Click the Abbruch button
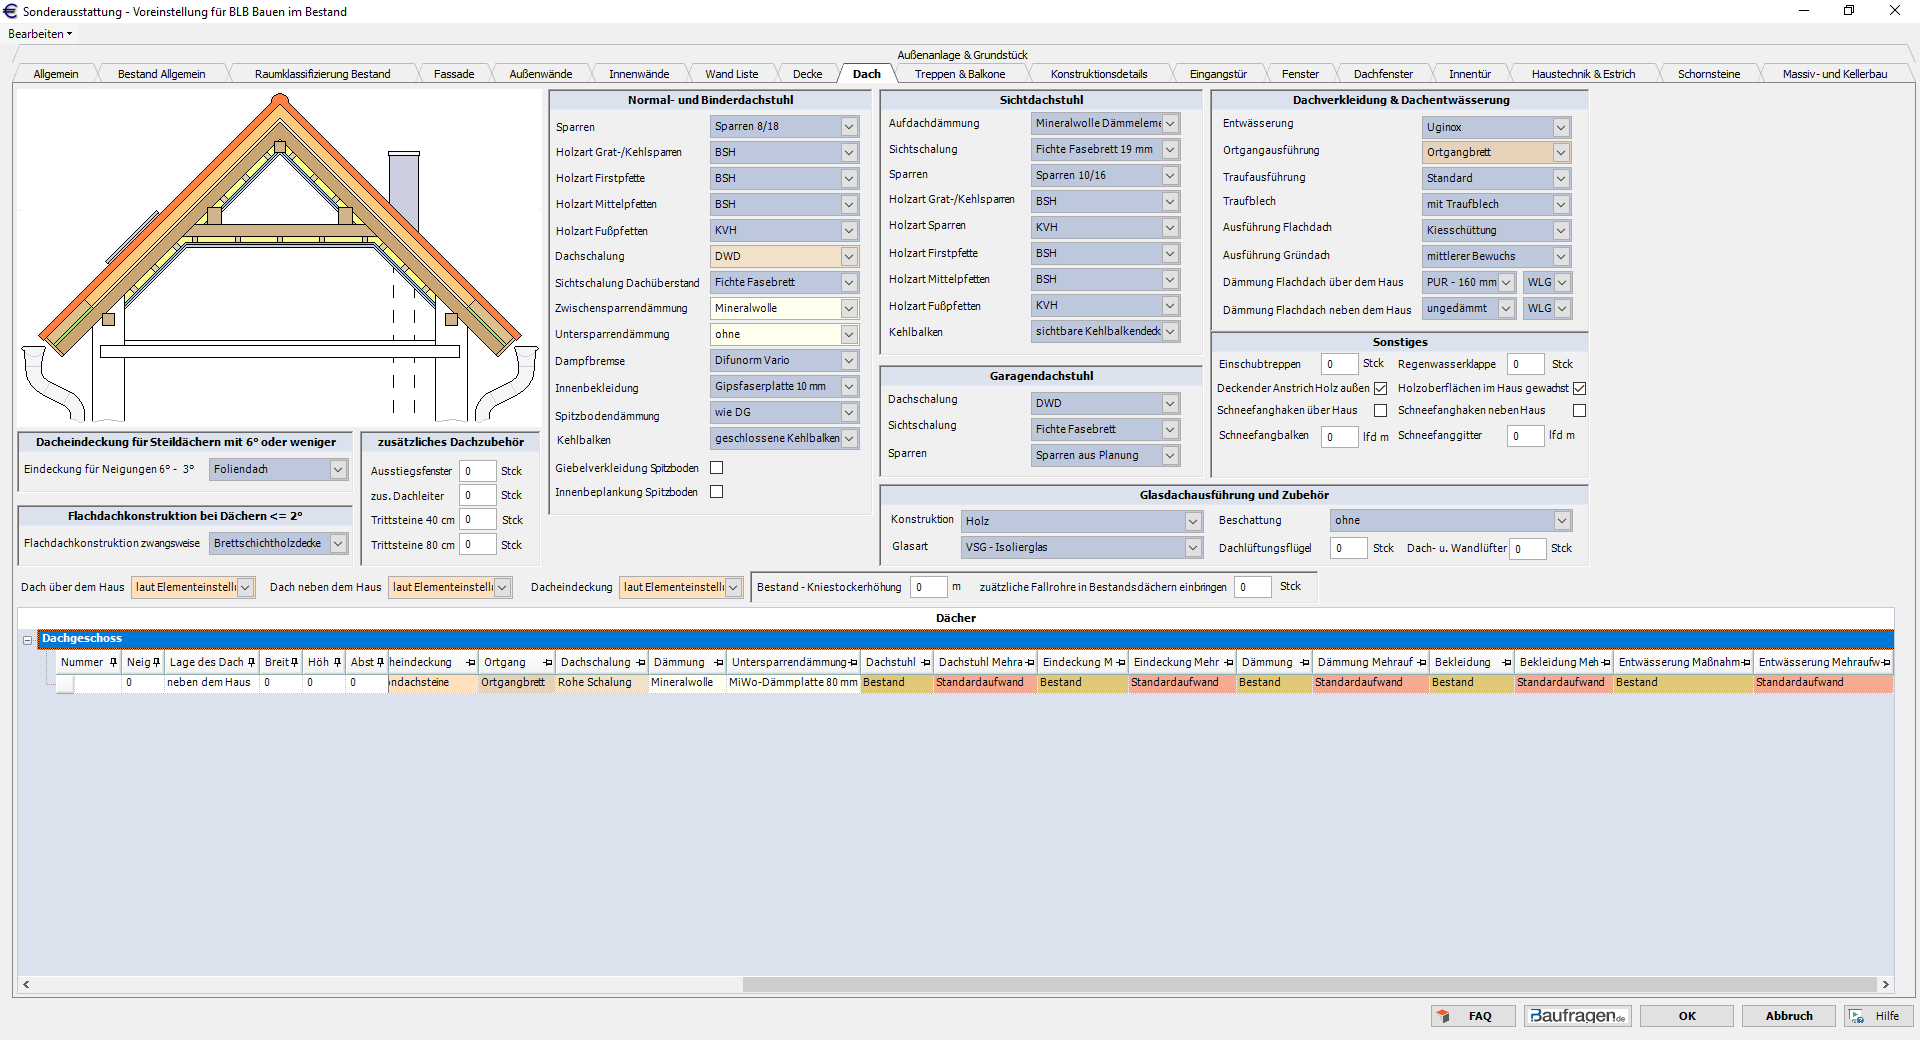 coord(1788,1016)
